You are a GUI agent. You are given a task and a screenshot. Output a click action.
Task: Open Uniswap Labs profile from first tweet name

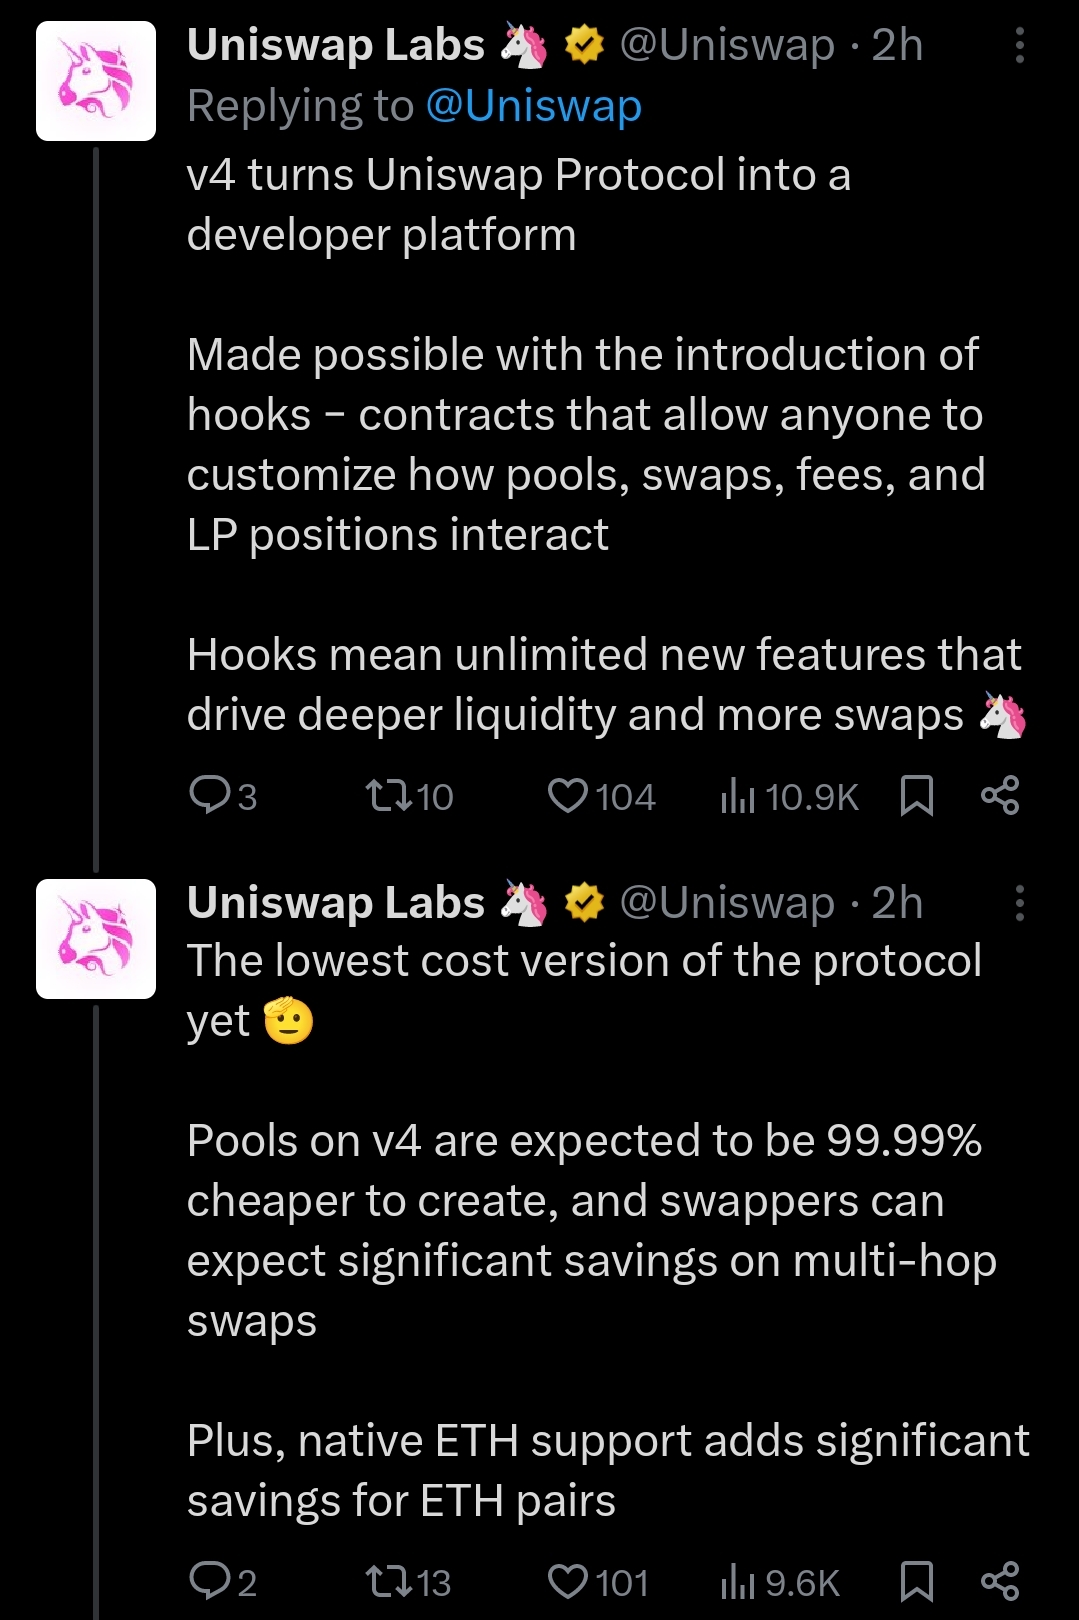(x=335, y=46)
